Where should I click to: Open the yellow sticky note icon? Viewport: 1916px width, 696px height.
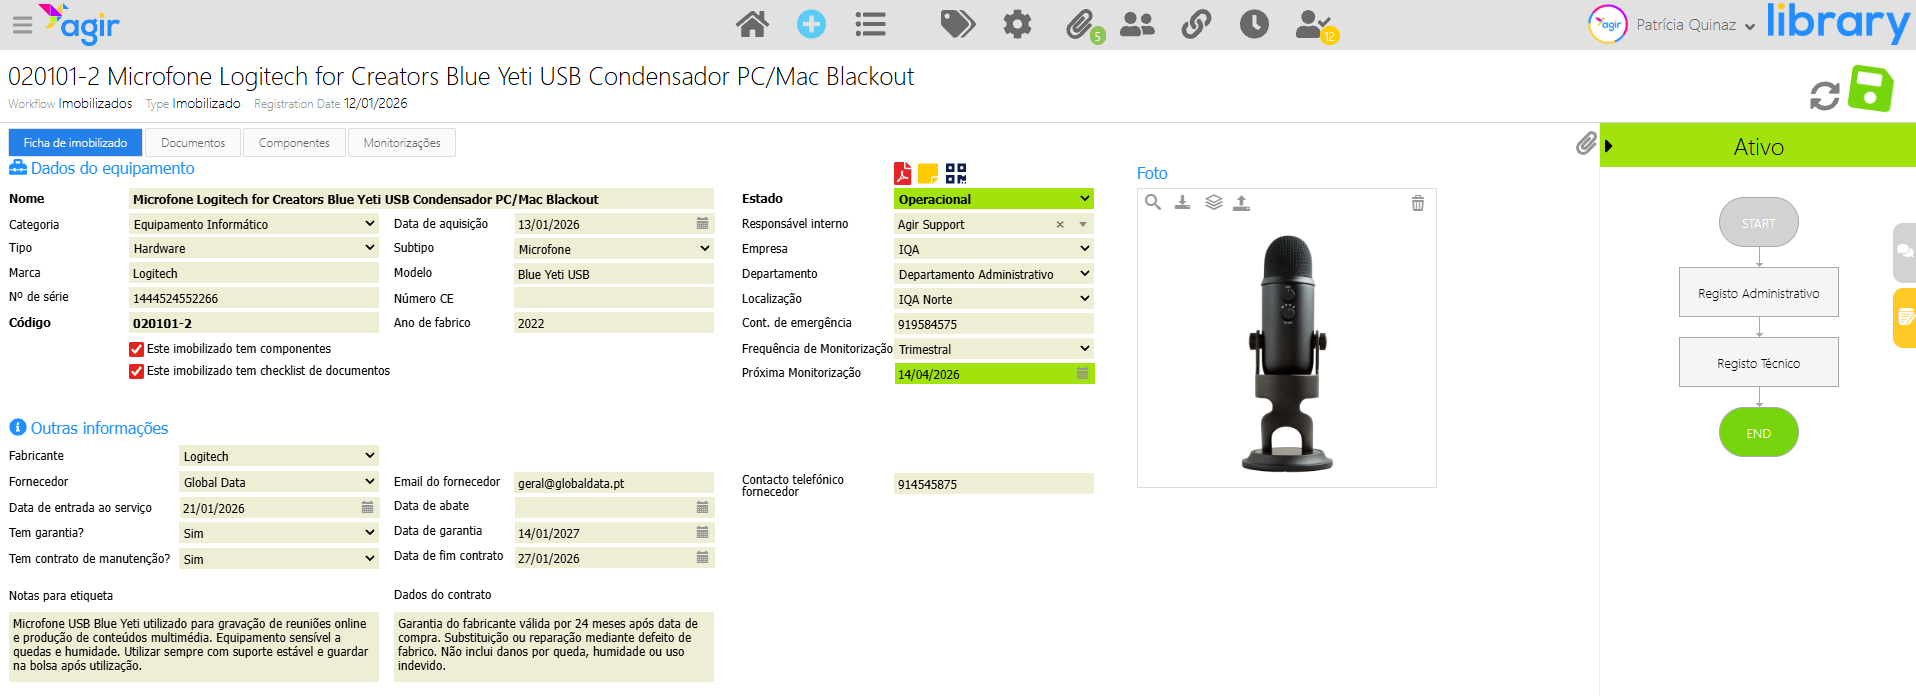pos(928,174)
